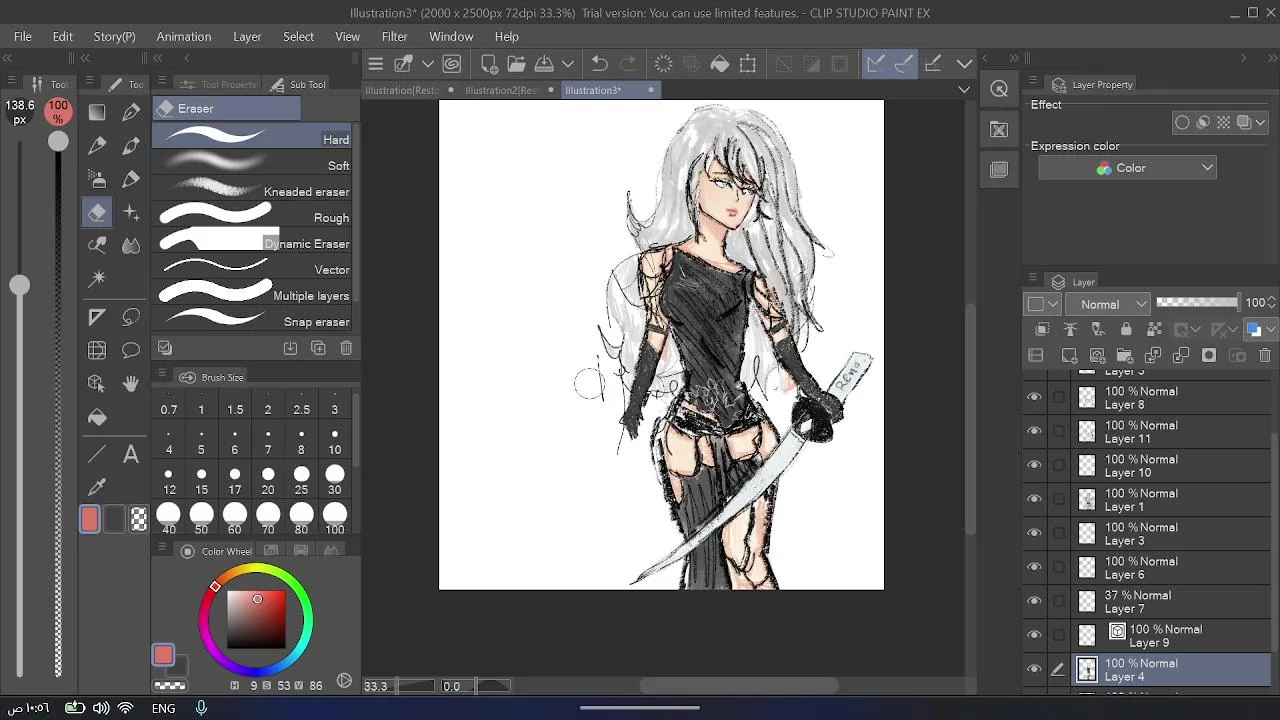This screenshot has width=1280, height=720.
Task: Hide Layer 1 via its eye icon
Action: tap(1034, 499)
